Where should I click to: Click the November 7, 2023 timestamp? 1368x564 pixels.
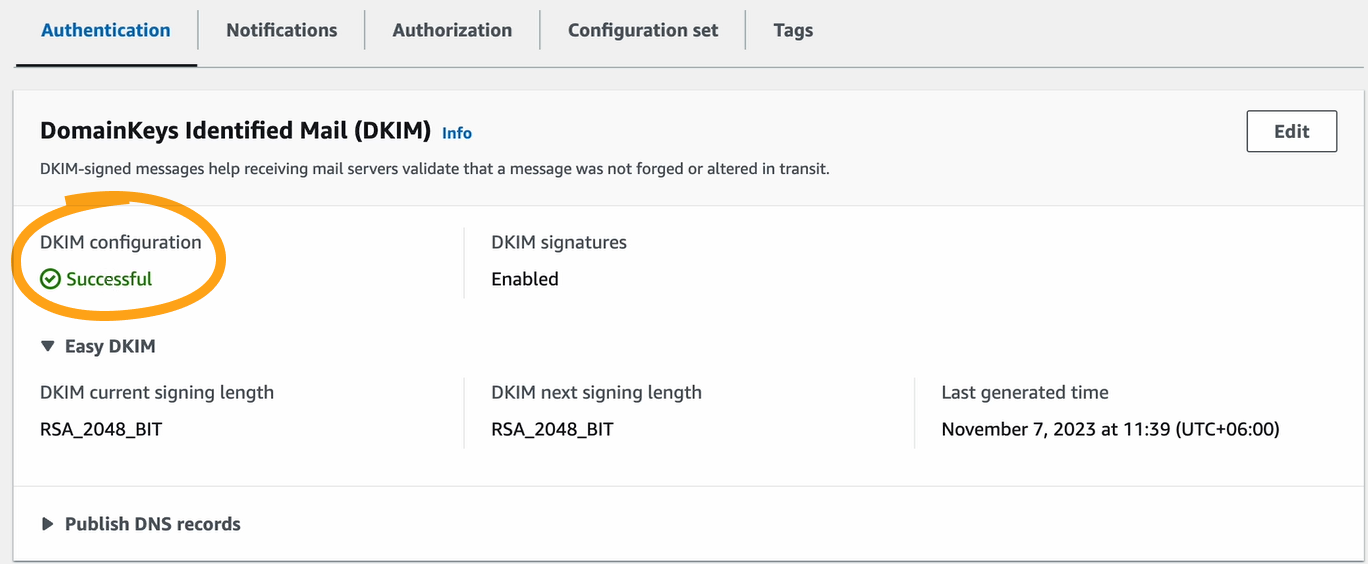tap(1110, 430)
